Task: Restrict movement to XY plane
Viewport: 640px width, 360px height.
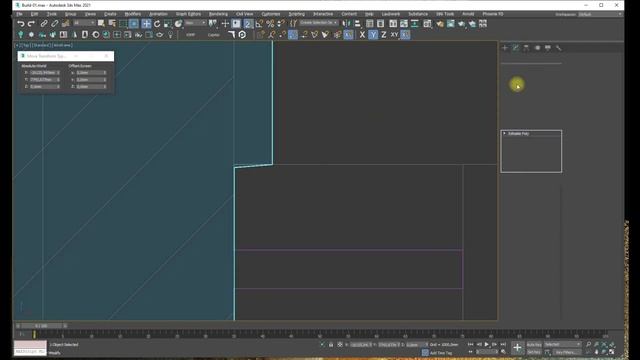Action: [394, 35]
